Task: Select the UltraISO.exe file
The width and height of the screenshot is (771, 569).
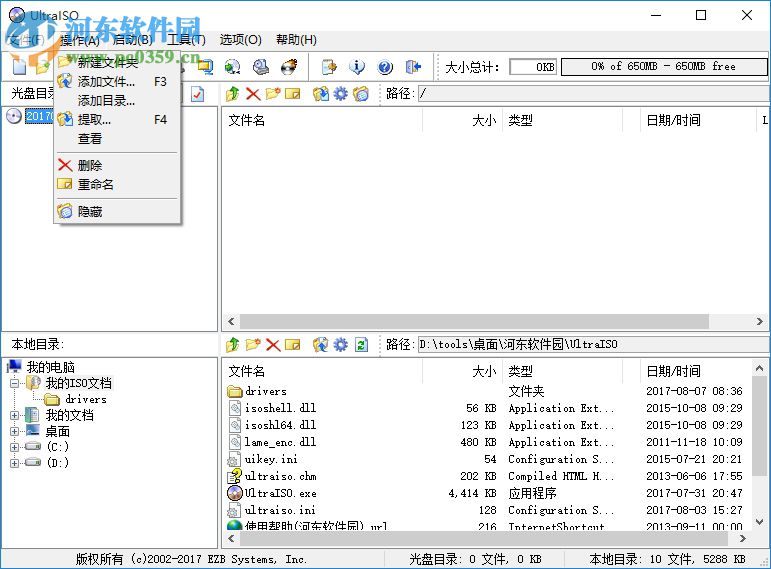Action: click(280, 493)
